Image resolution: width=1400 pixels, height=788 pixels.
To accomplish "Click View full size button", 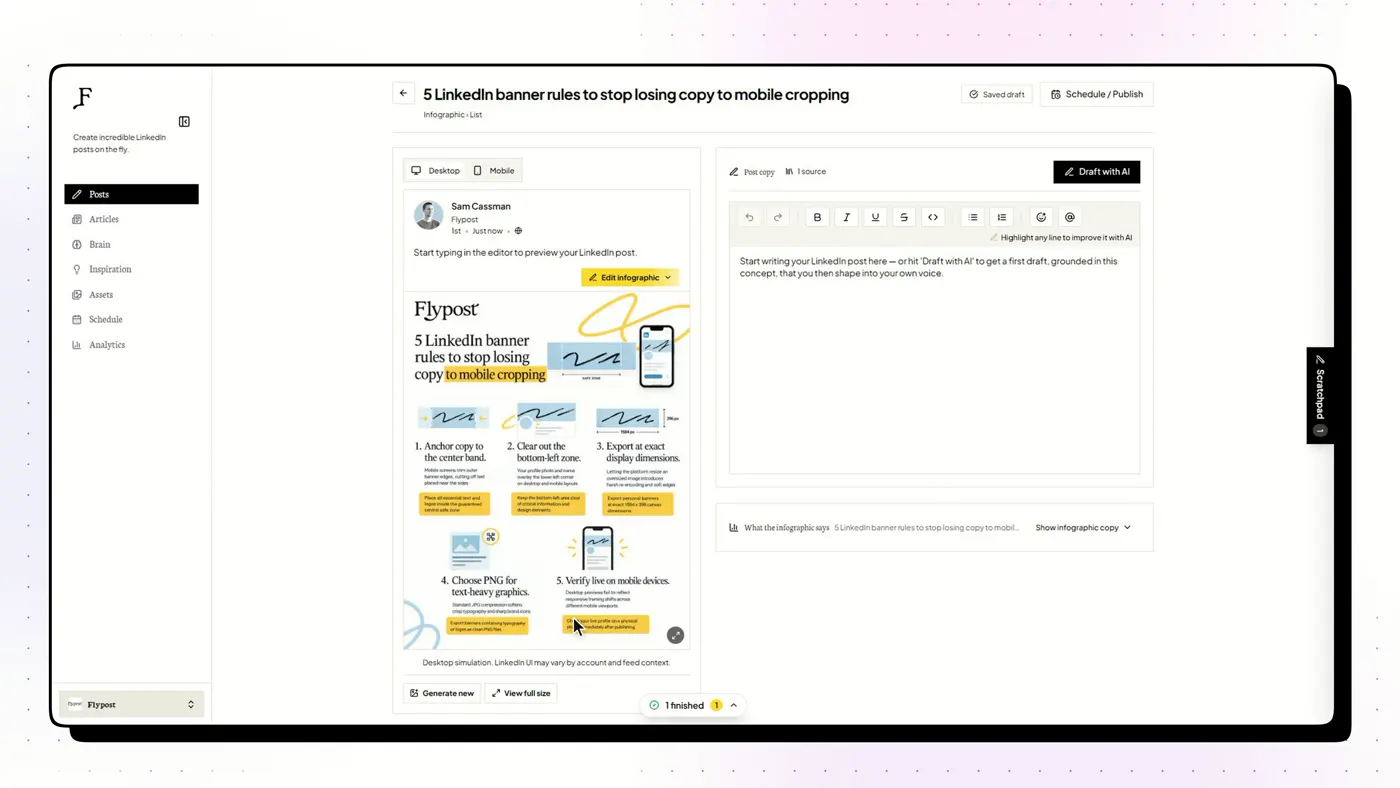I will [521, 693].
